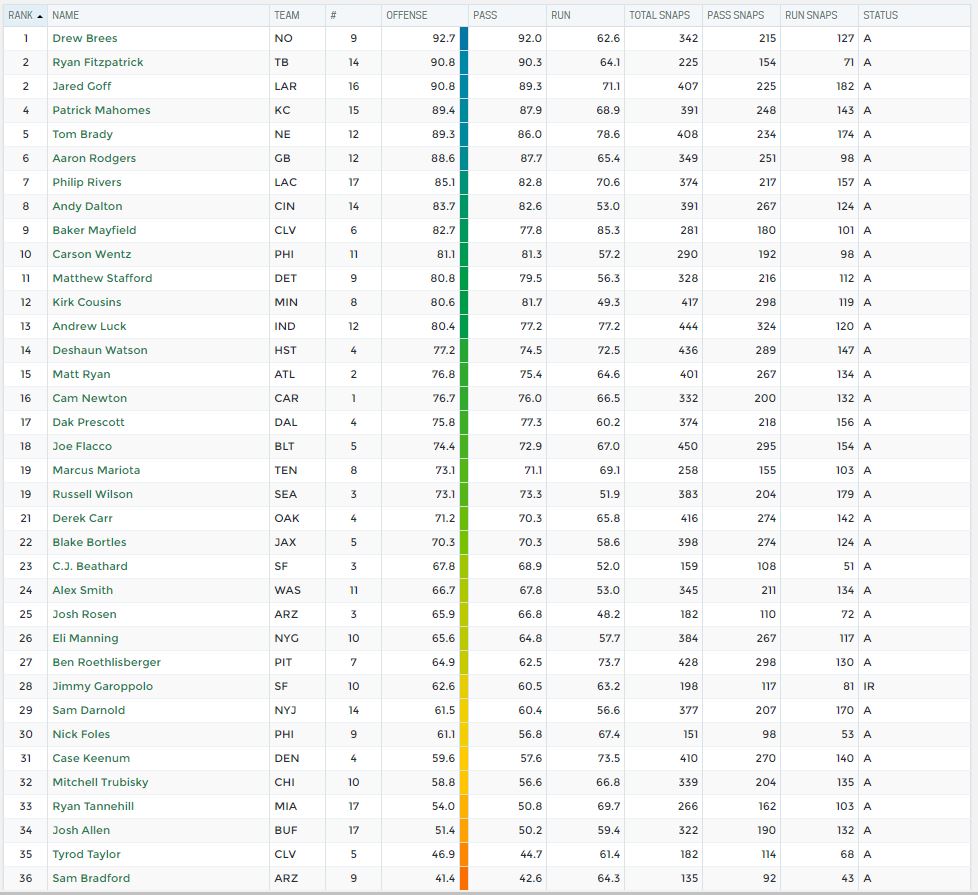This screenshot has width=978, height=895.
Task: Select the Andrew Luck link
Action: (x=89, y=326)
